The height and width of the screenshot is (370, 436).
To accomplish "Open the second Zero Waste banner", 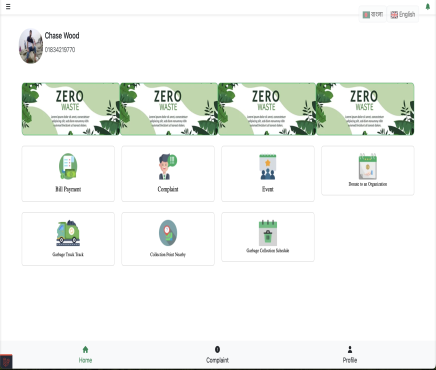I will tap(169, 109).
